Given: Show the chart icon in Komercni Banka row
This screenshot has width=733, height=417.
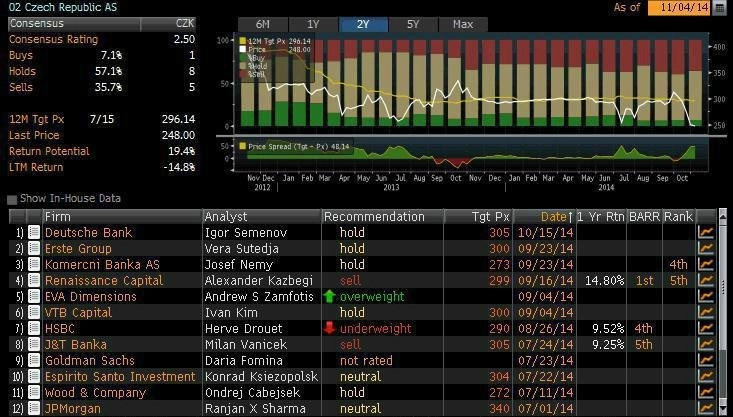Looking at the screenshot, I should (706, 264).
